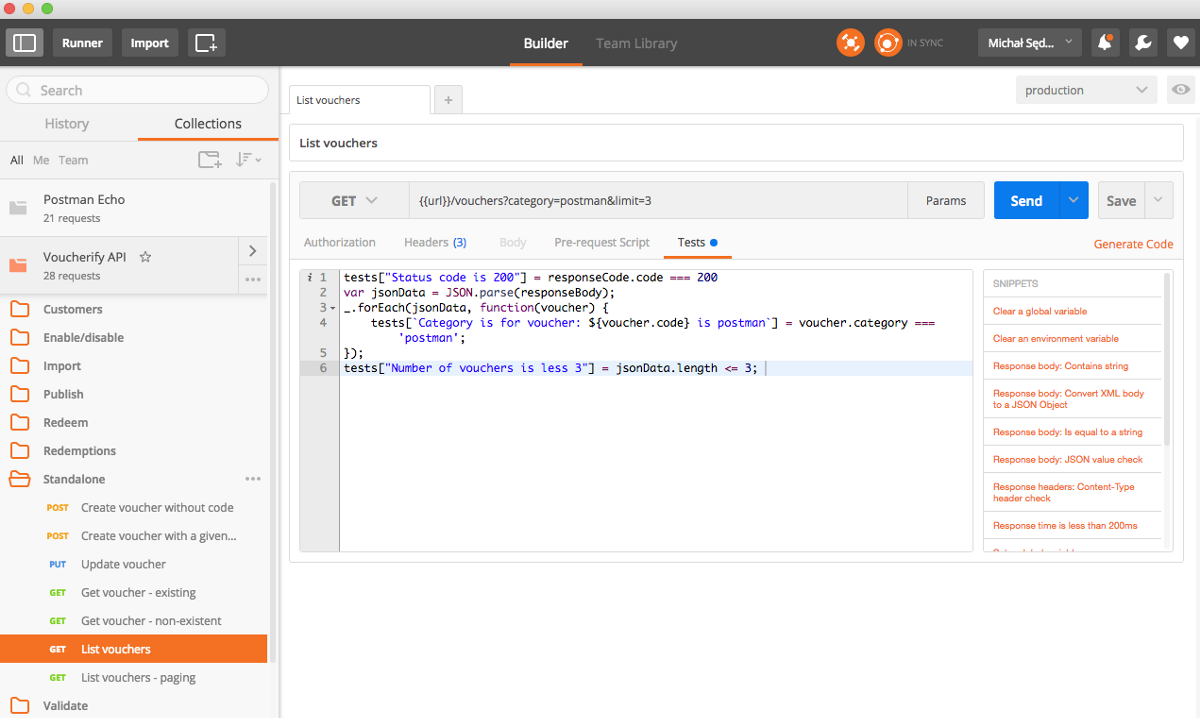Toggle the sidebar layout icon
This screenshot has width=1200, height=718.
pos(25,43)
